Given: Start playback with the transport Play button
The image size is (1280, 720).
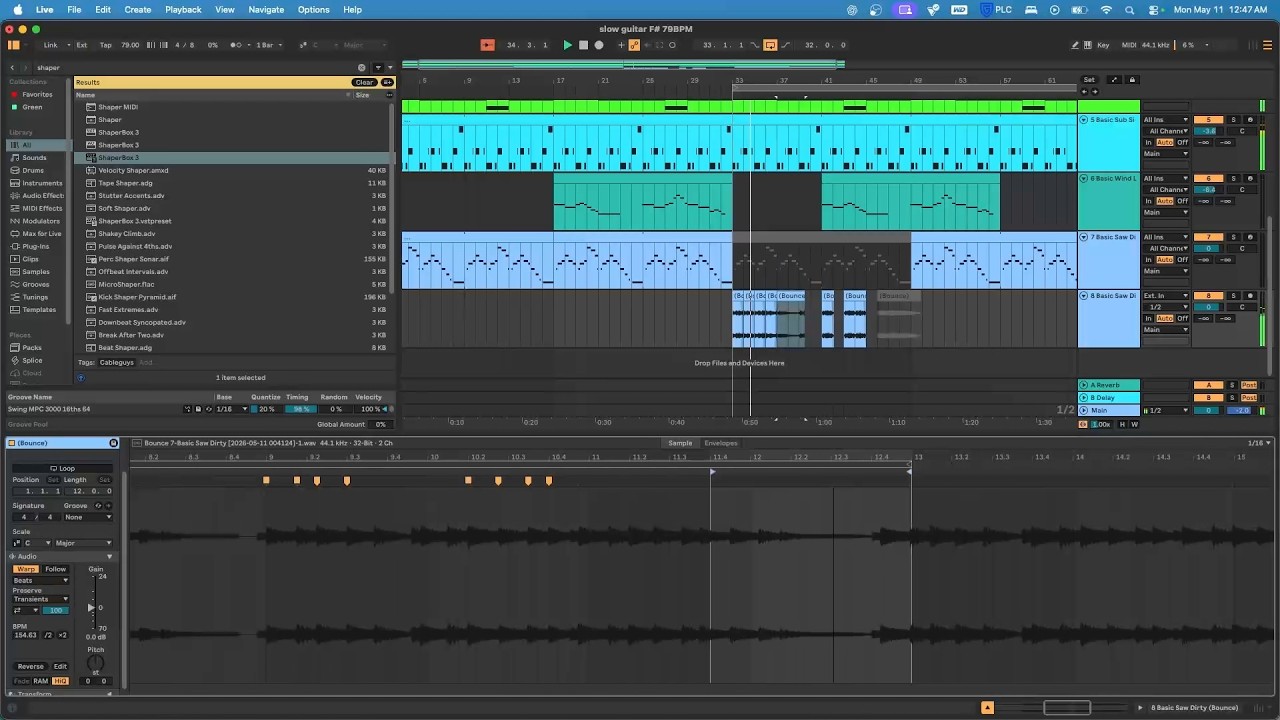Looking at the screenshot, I should coord(568,45).
